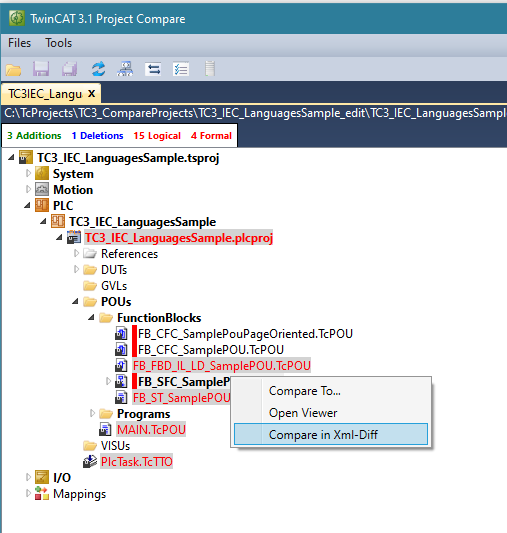Click the Refresh comparison toolbar icon
This screenshot has height=533, width=507.
(98, 69)
